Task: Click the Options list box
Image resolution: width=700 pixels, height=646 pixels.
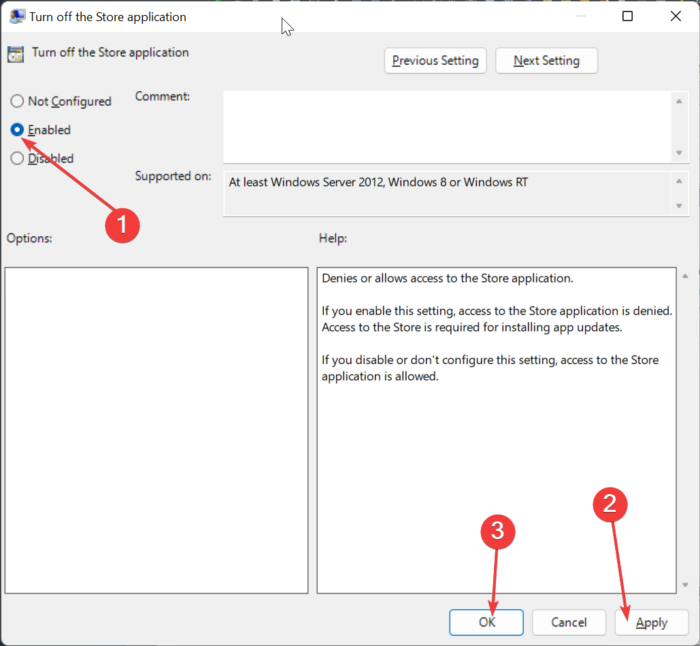Action: [156, 430]
